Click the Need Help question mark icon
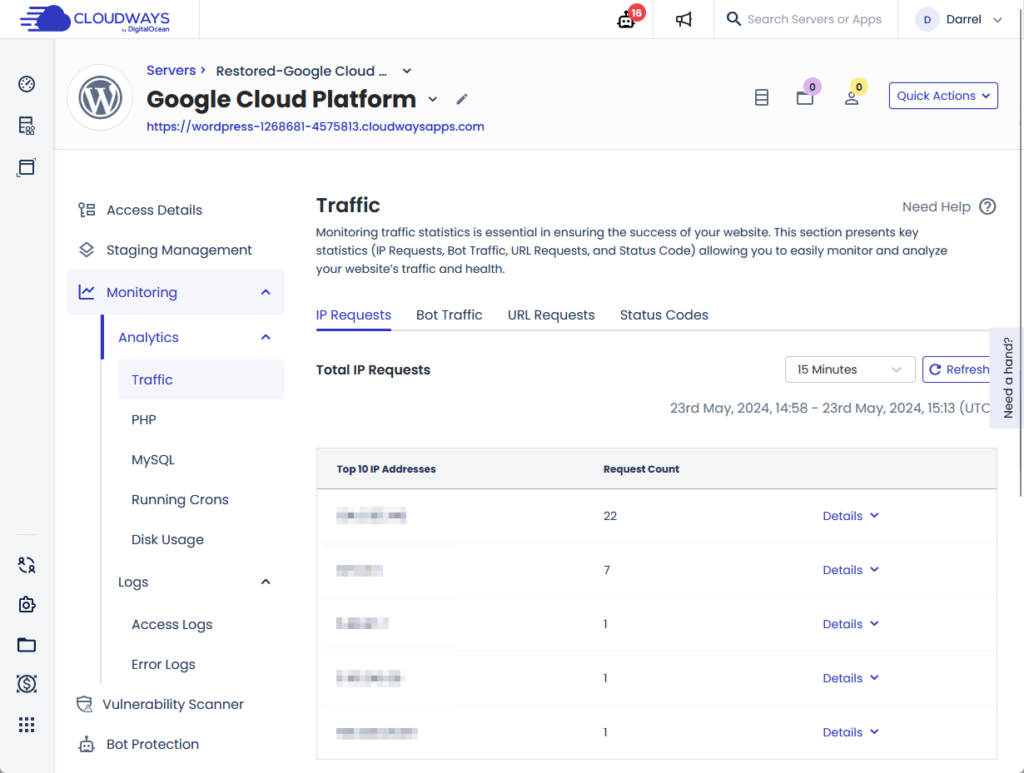 pyautogui.click(x=987, y=207)
